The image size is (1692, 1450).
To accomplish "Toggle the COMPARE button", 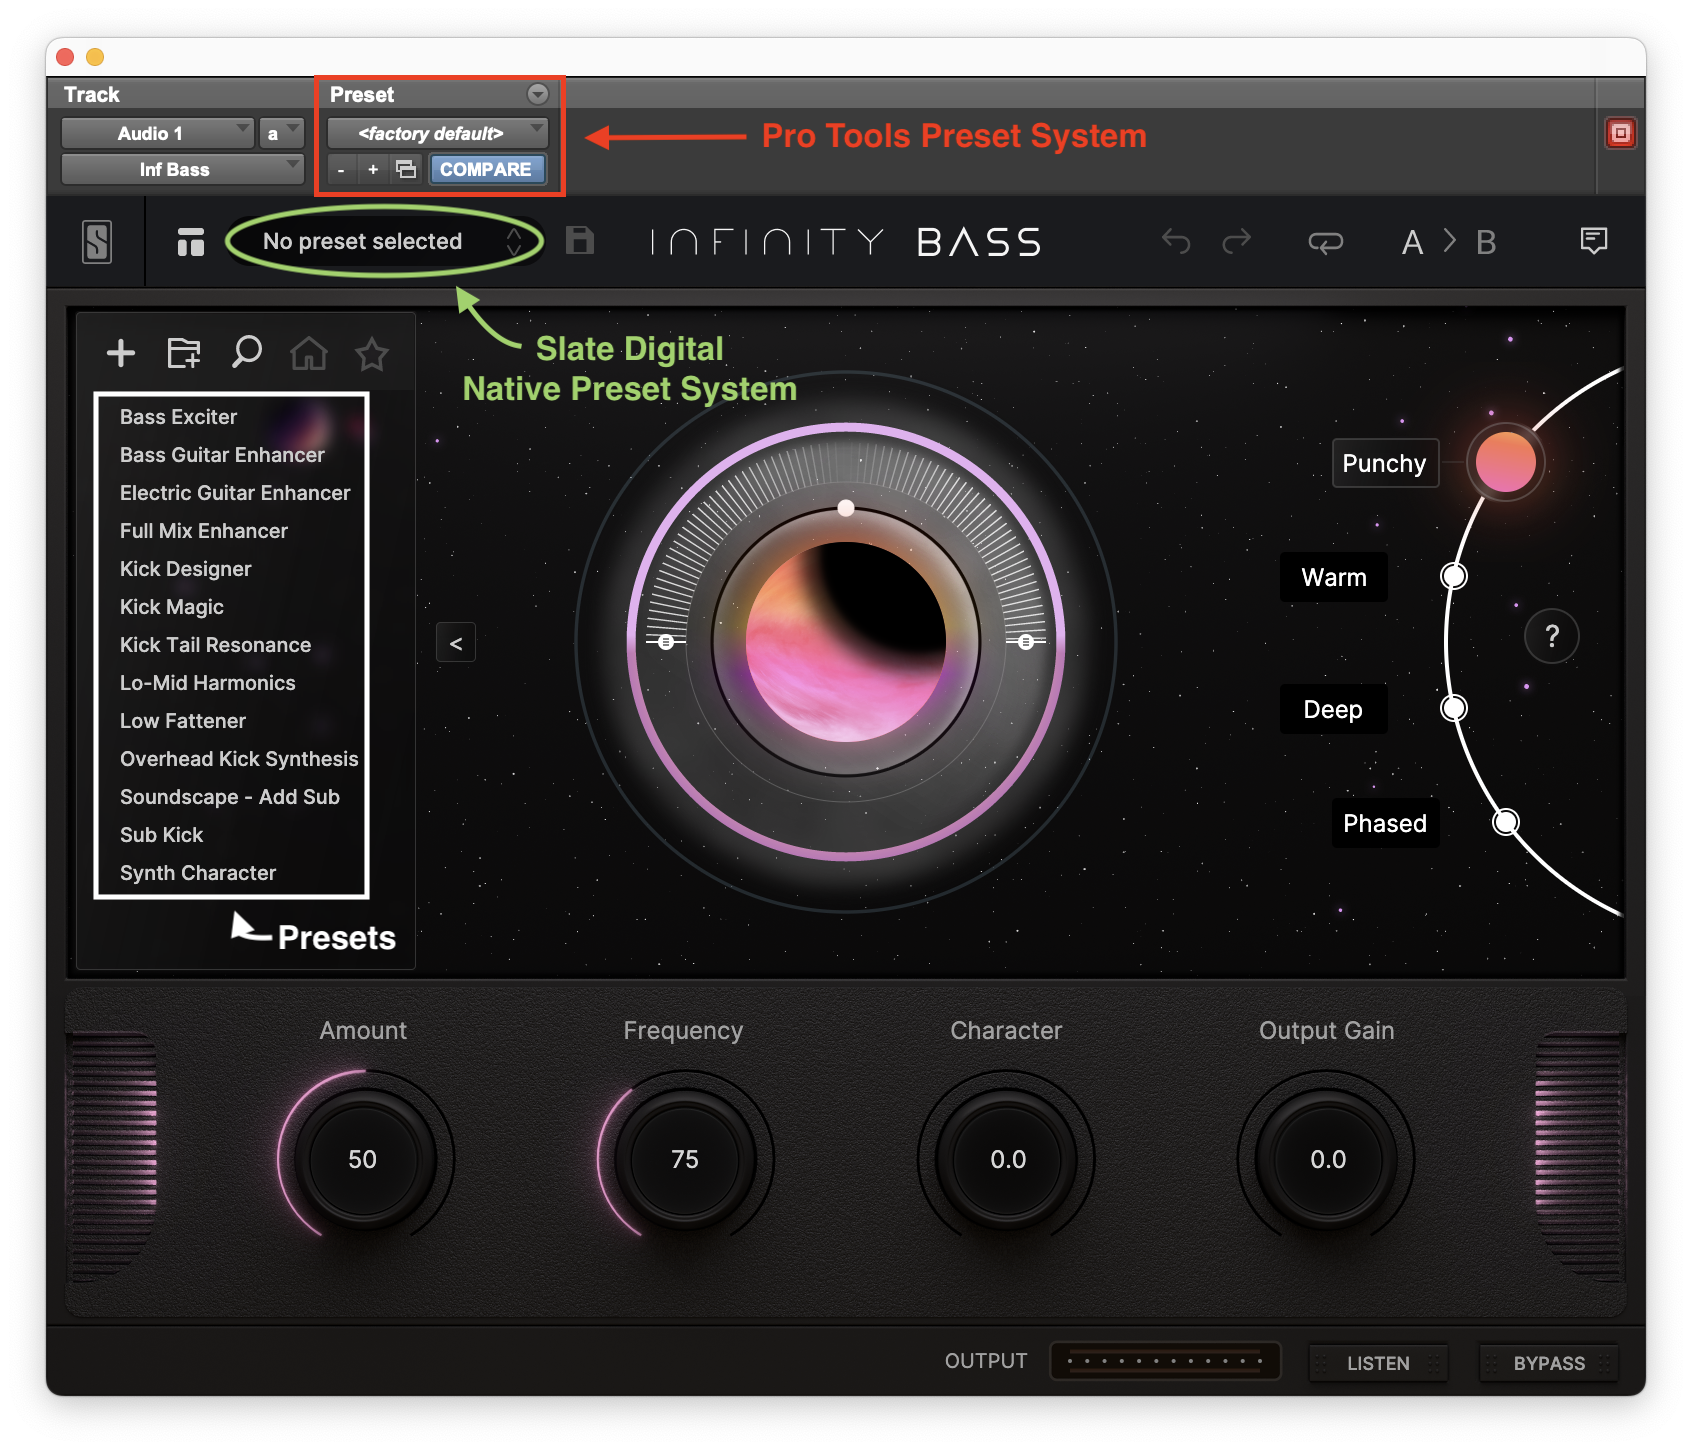I will pos(486,170).
